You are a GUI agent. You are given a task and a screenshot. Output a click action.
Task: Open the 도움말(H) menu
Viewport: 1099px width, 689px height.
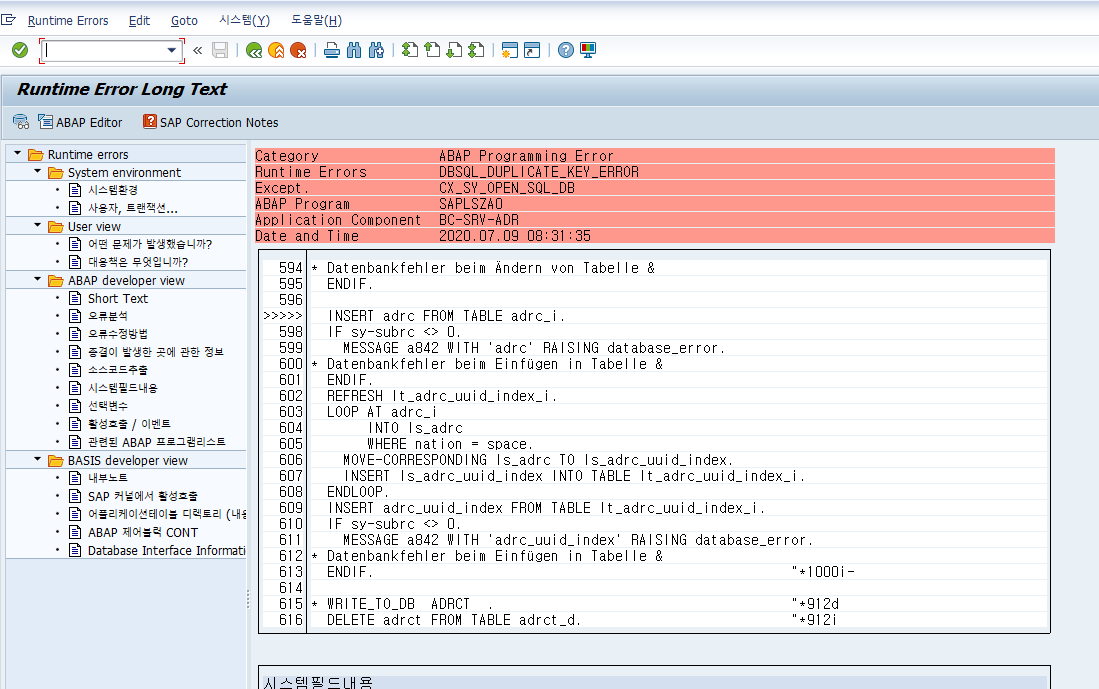click(x=317, y=20)
